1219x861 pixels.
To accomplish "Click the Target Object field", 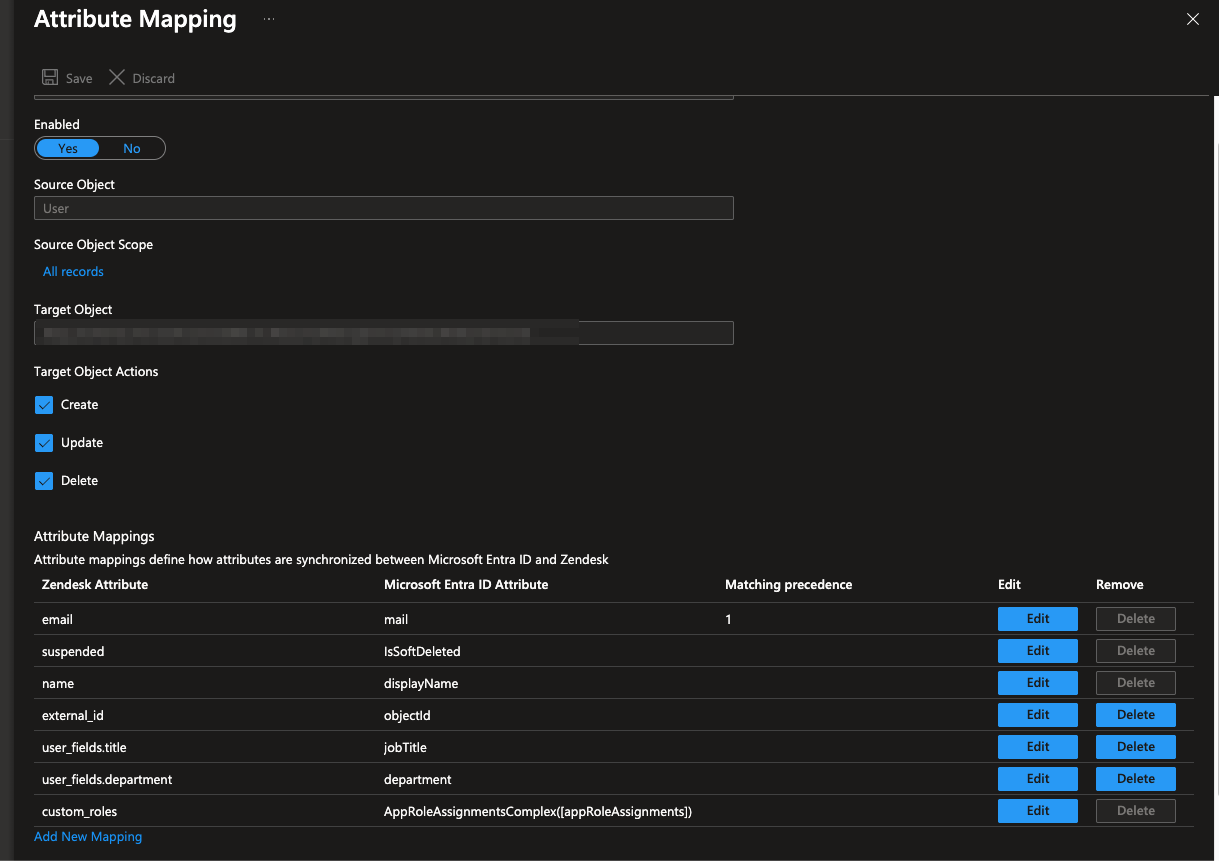I will (384, 333).
